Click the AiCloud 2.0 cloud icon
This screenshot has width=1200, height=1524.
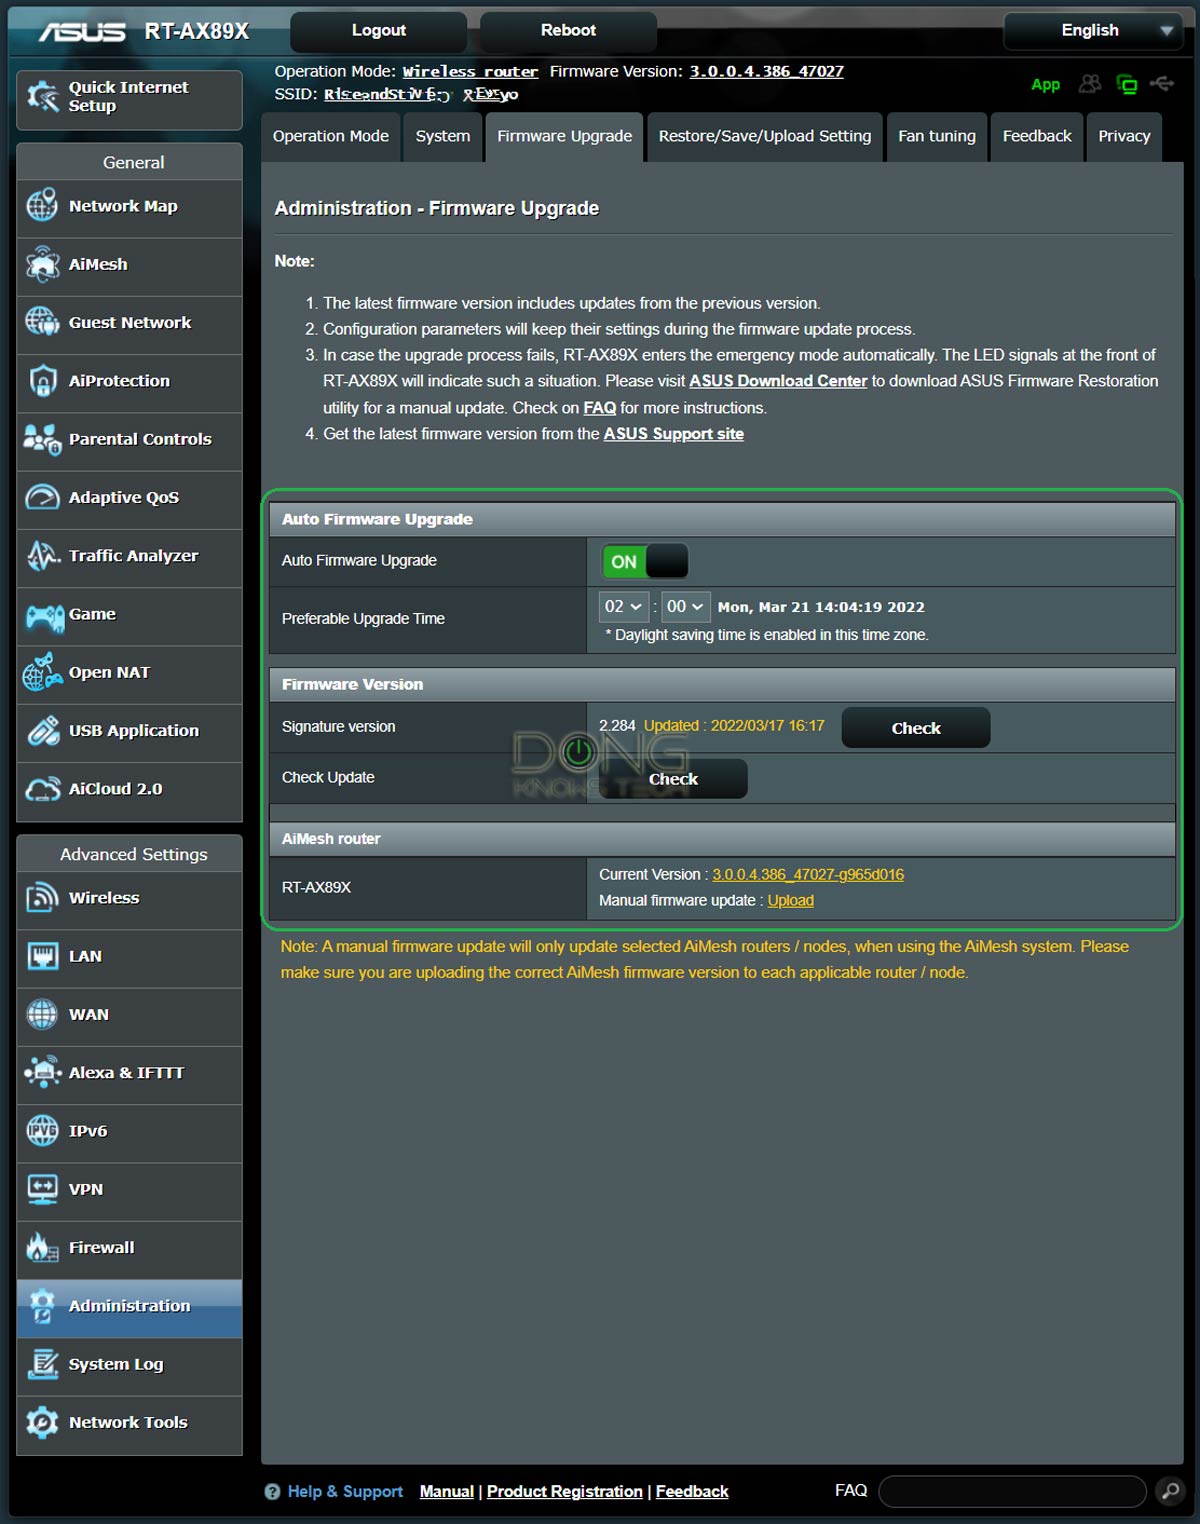coord(42,789)
